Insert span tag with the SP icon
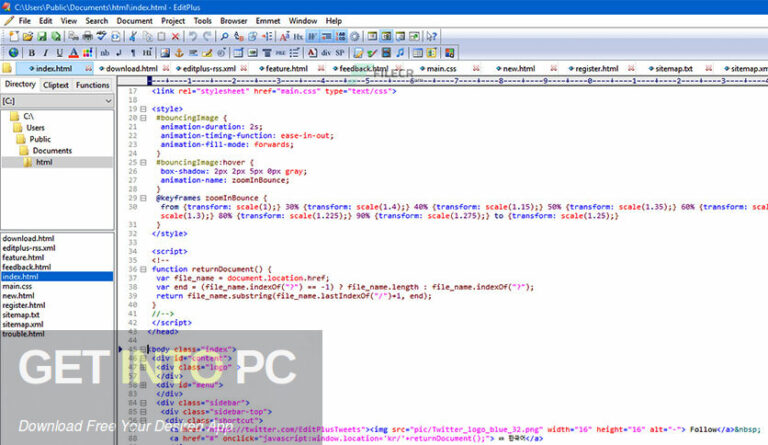Viewport: 768px width, 445px height. [x=339, y=52]
